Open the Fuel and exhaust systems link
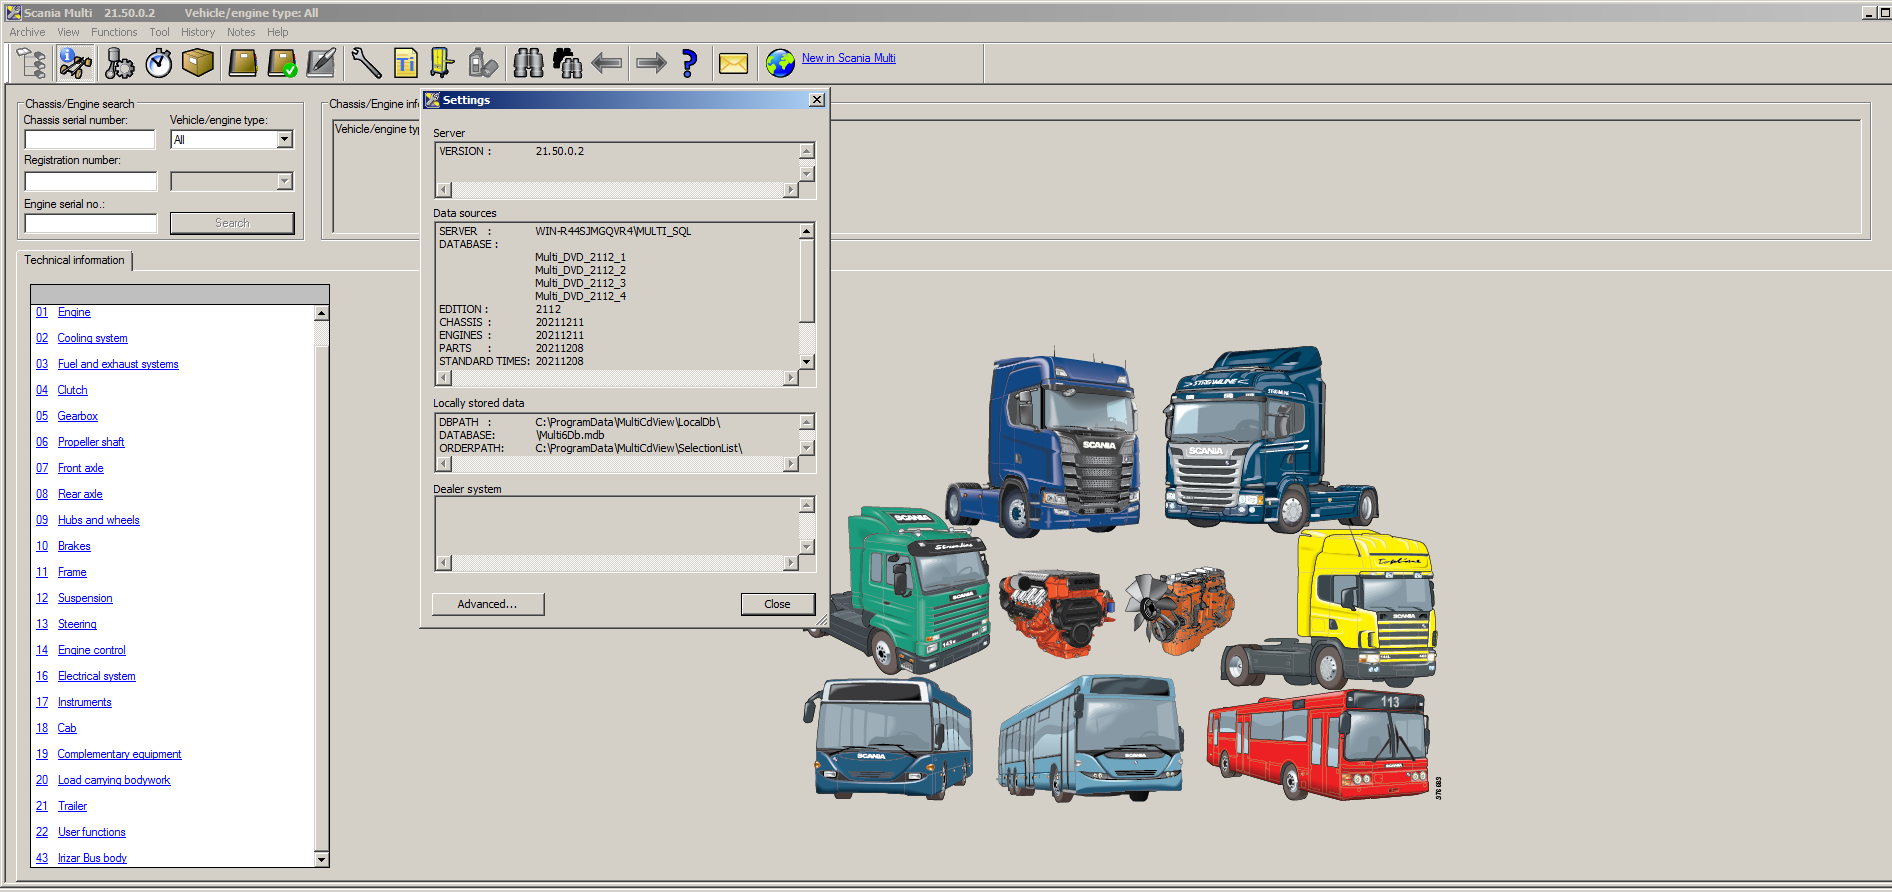The image size is (1892, 892). point(118,364)
